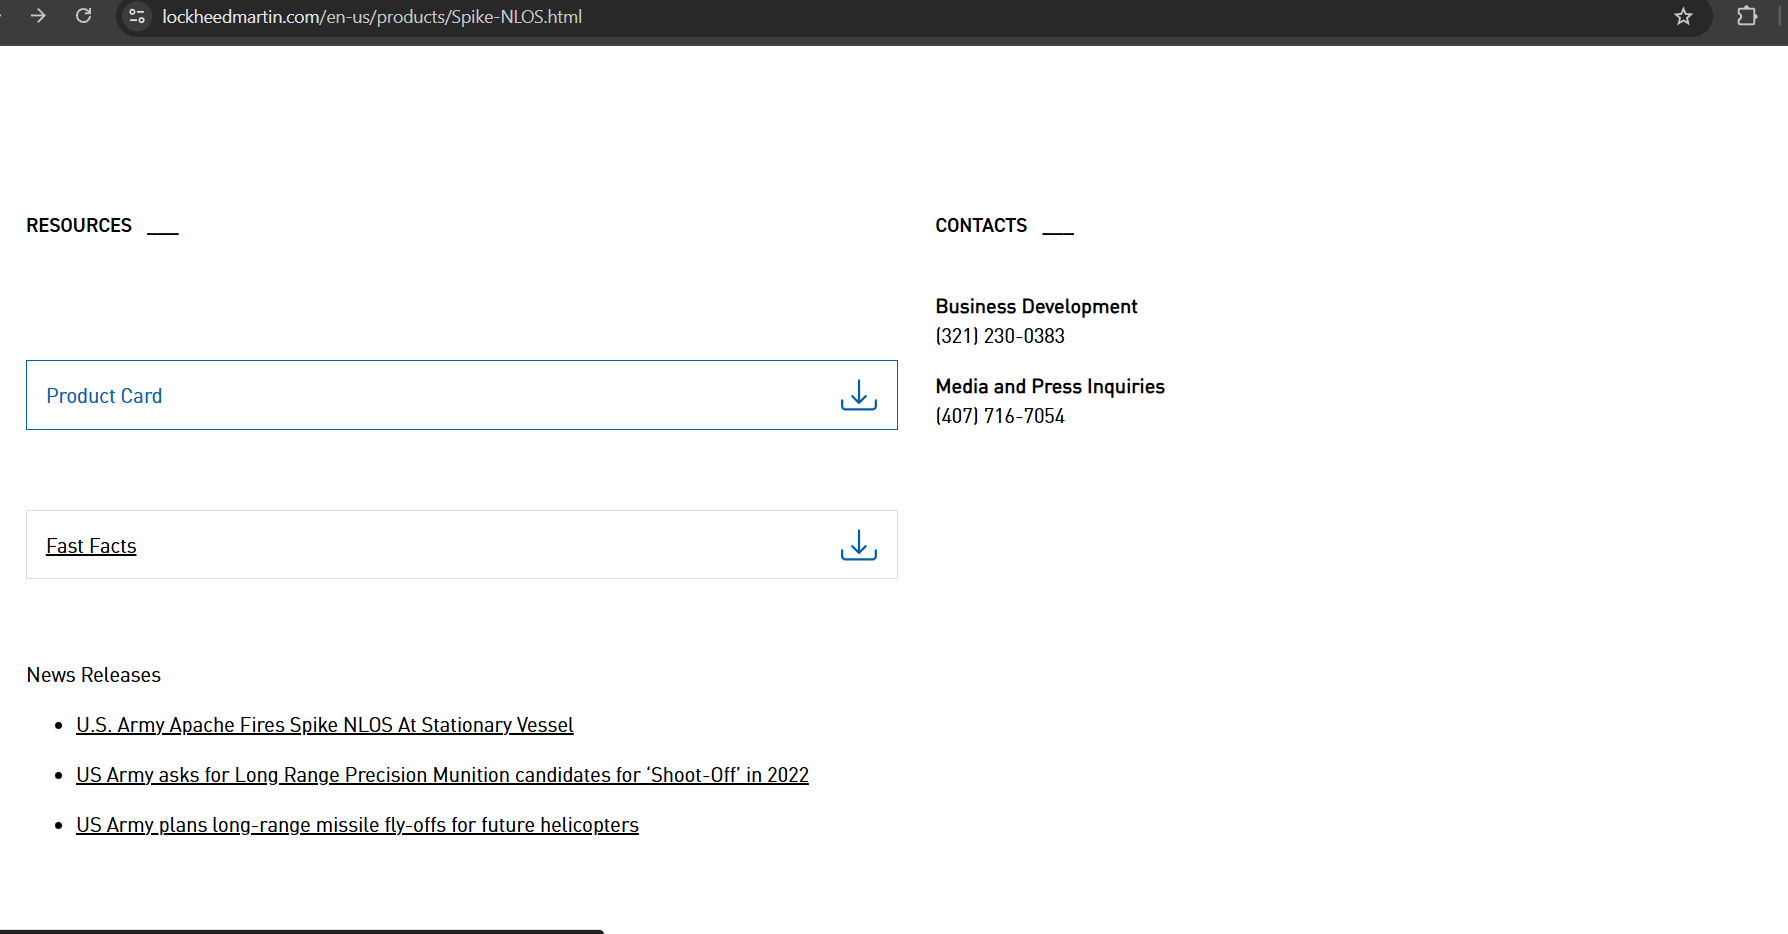The height and width of the screenshot is (934, 1788).
Task: Click the Fast Facts download icon
Action: (x=858, y=545)
